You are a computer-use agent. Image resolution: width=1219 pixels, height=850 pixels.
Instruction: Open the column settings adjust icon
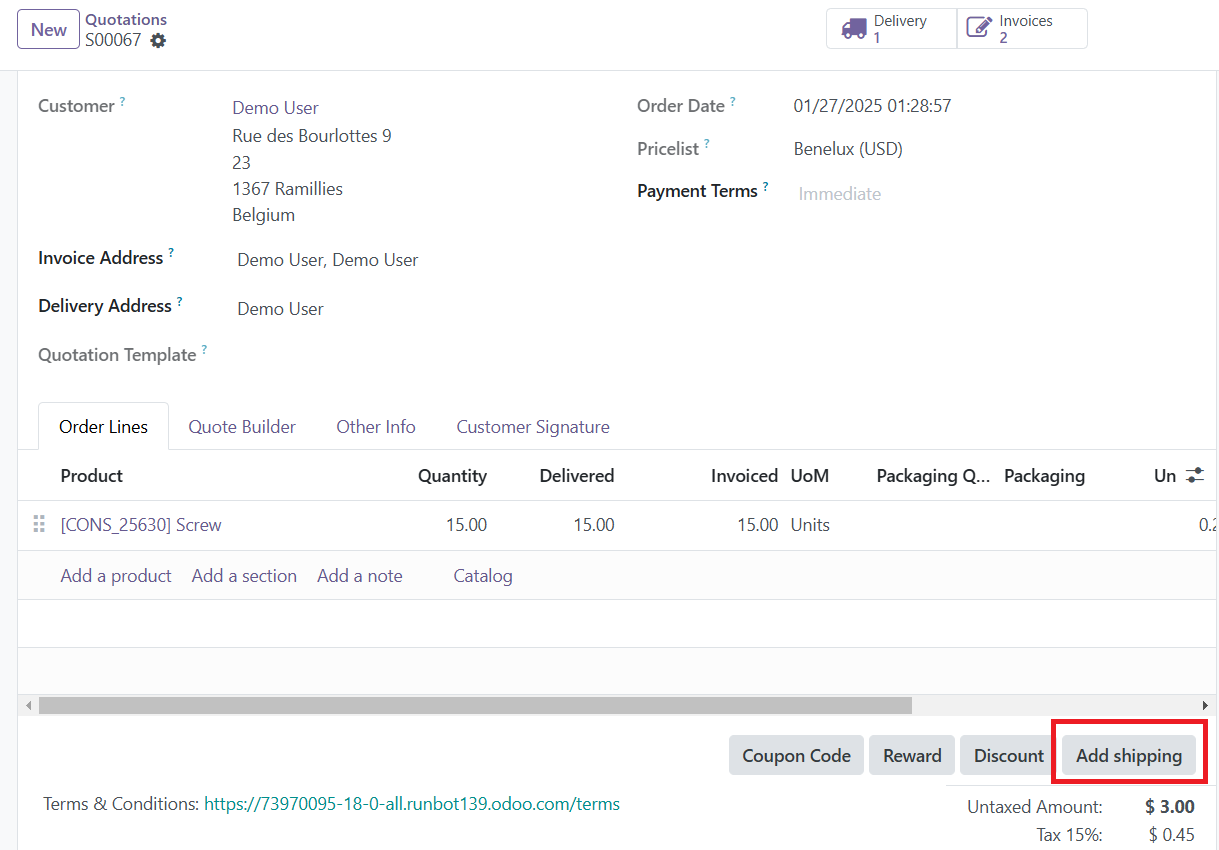click(1195, 476)
